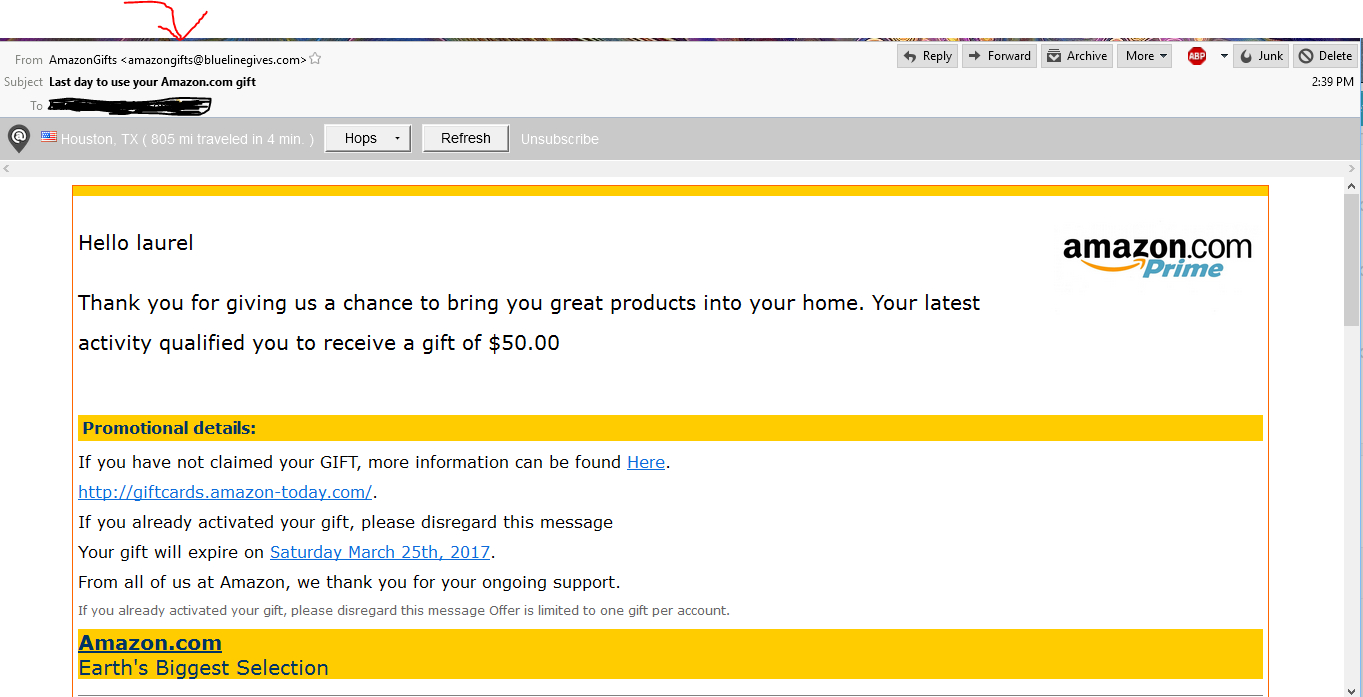Click the amazon.com Prime logo image
The image size is (1363, 697).
1157,256
